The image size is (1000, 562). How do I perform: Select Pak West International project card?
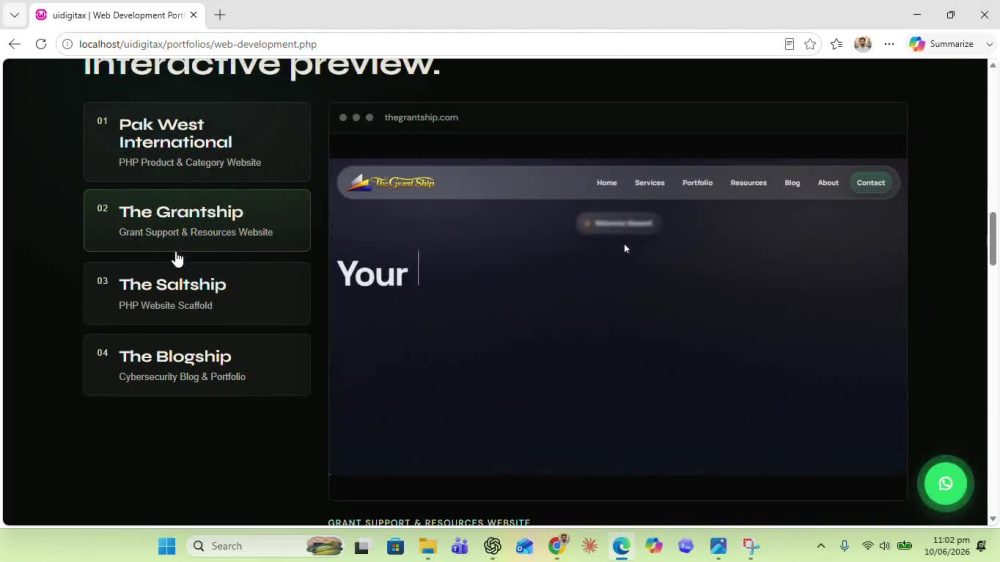click(197, 142)
